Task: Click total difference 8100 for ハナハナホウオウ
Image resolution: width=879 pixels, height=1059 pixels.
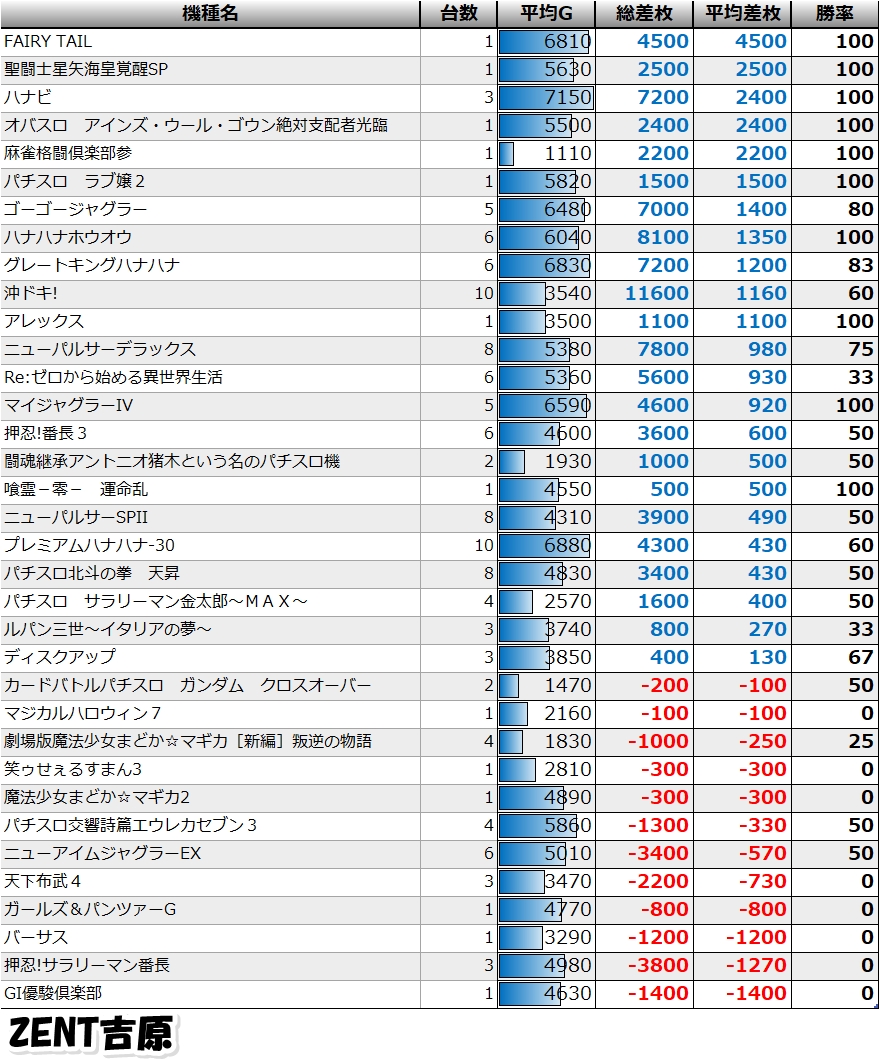Action: click(x=663, y=238)
